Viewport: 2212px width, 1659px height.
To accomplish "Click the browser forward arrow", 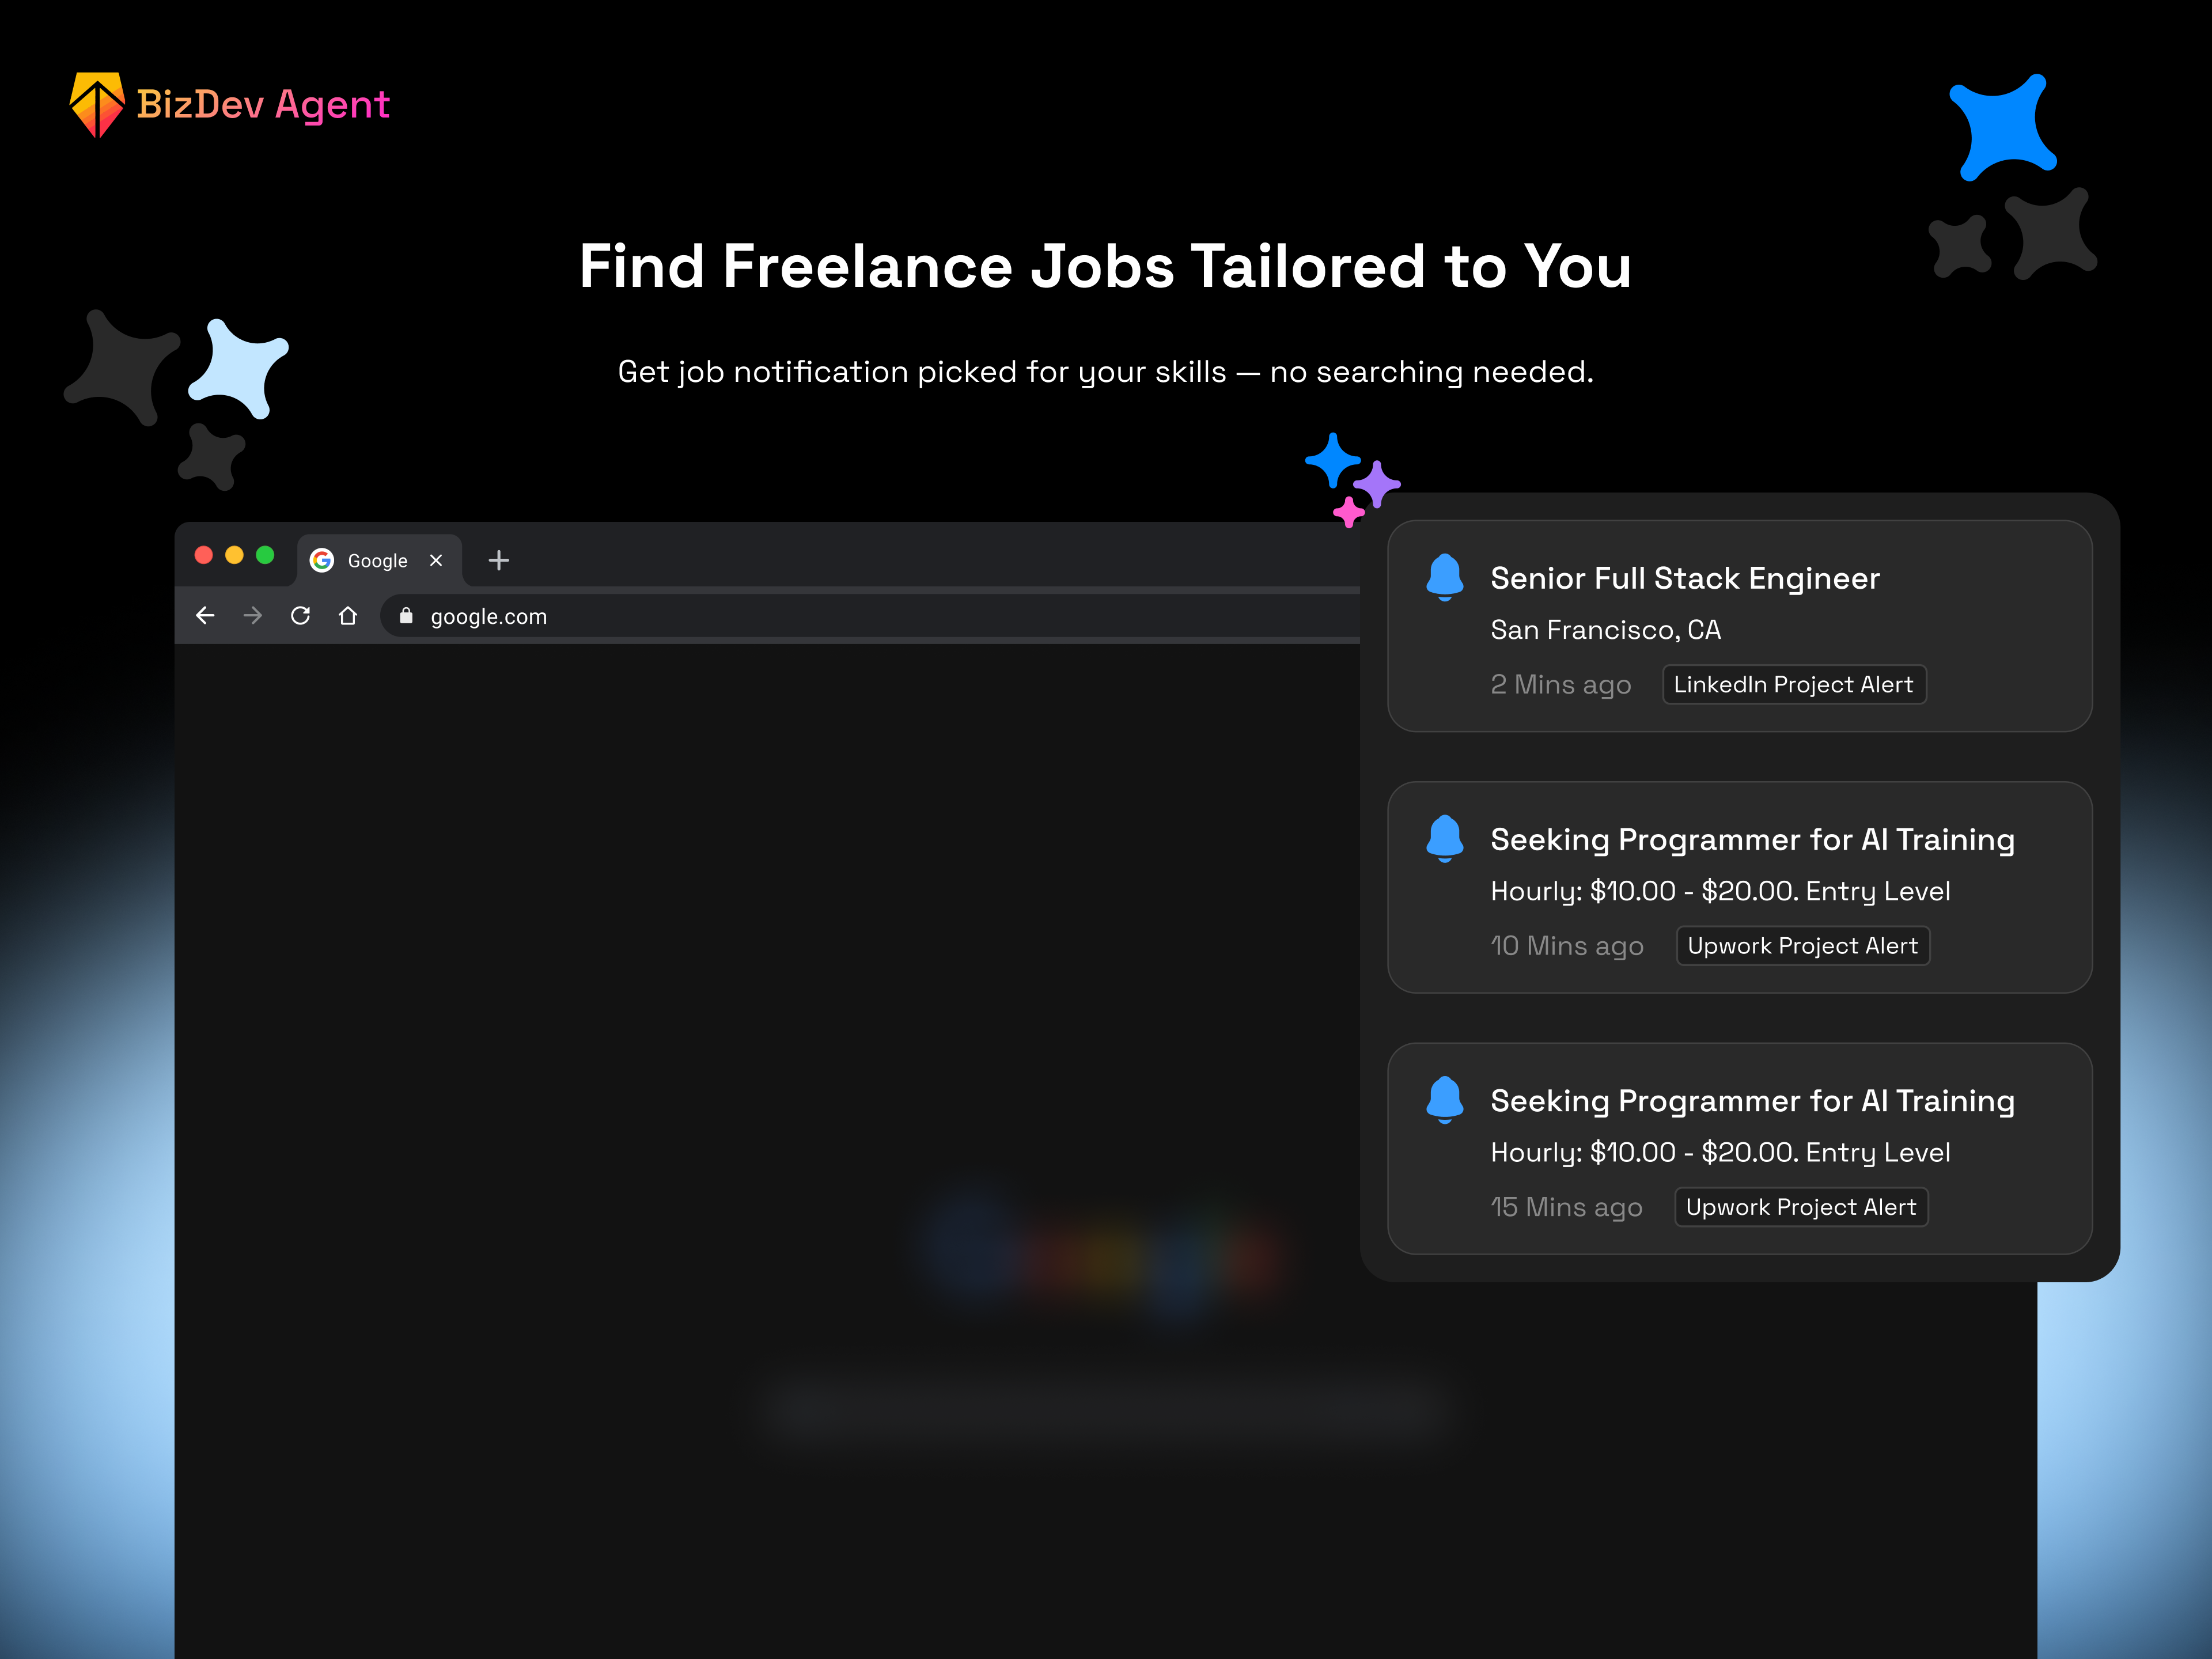I will [252, 615].
